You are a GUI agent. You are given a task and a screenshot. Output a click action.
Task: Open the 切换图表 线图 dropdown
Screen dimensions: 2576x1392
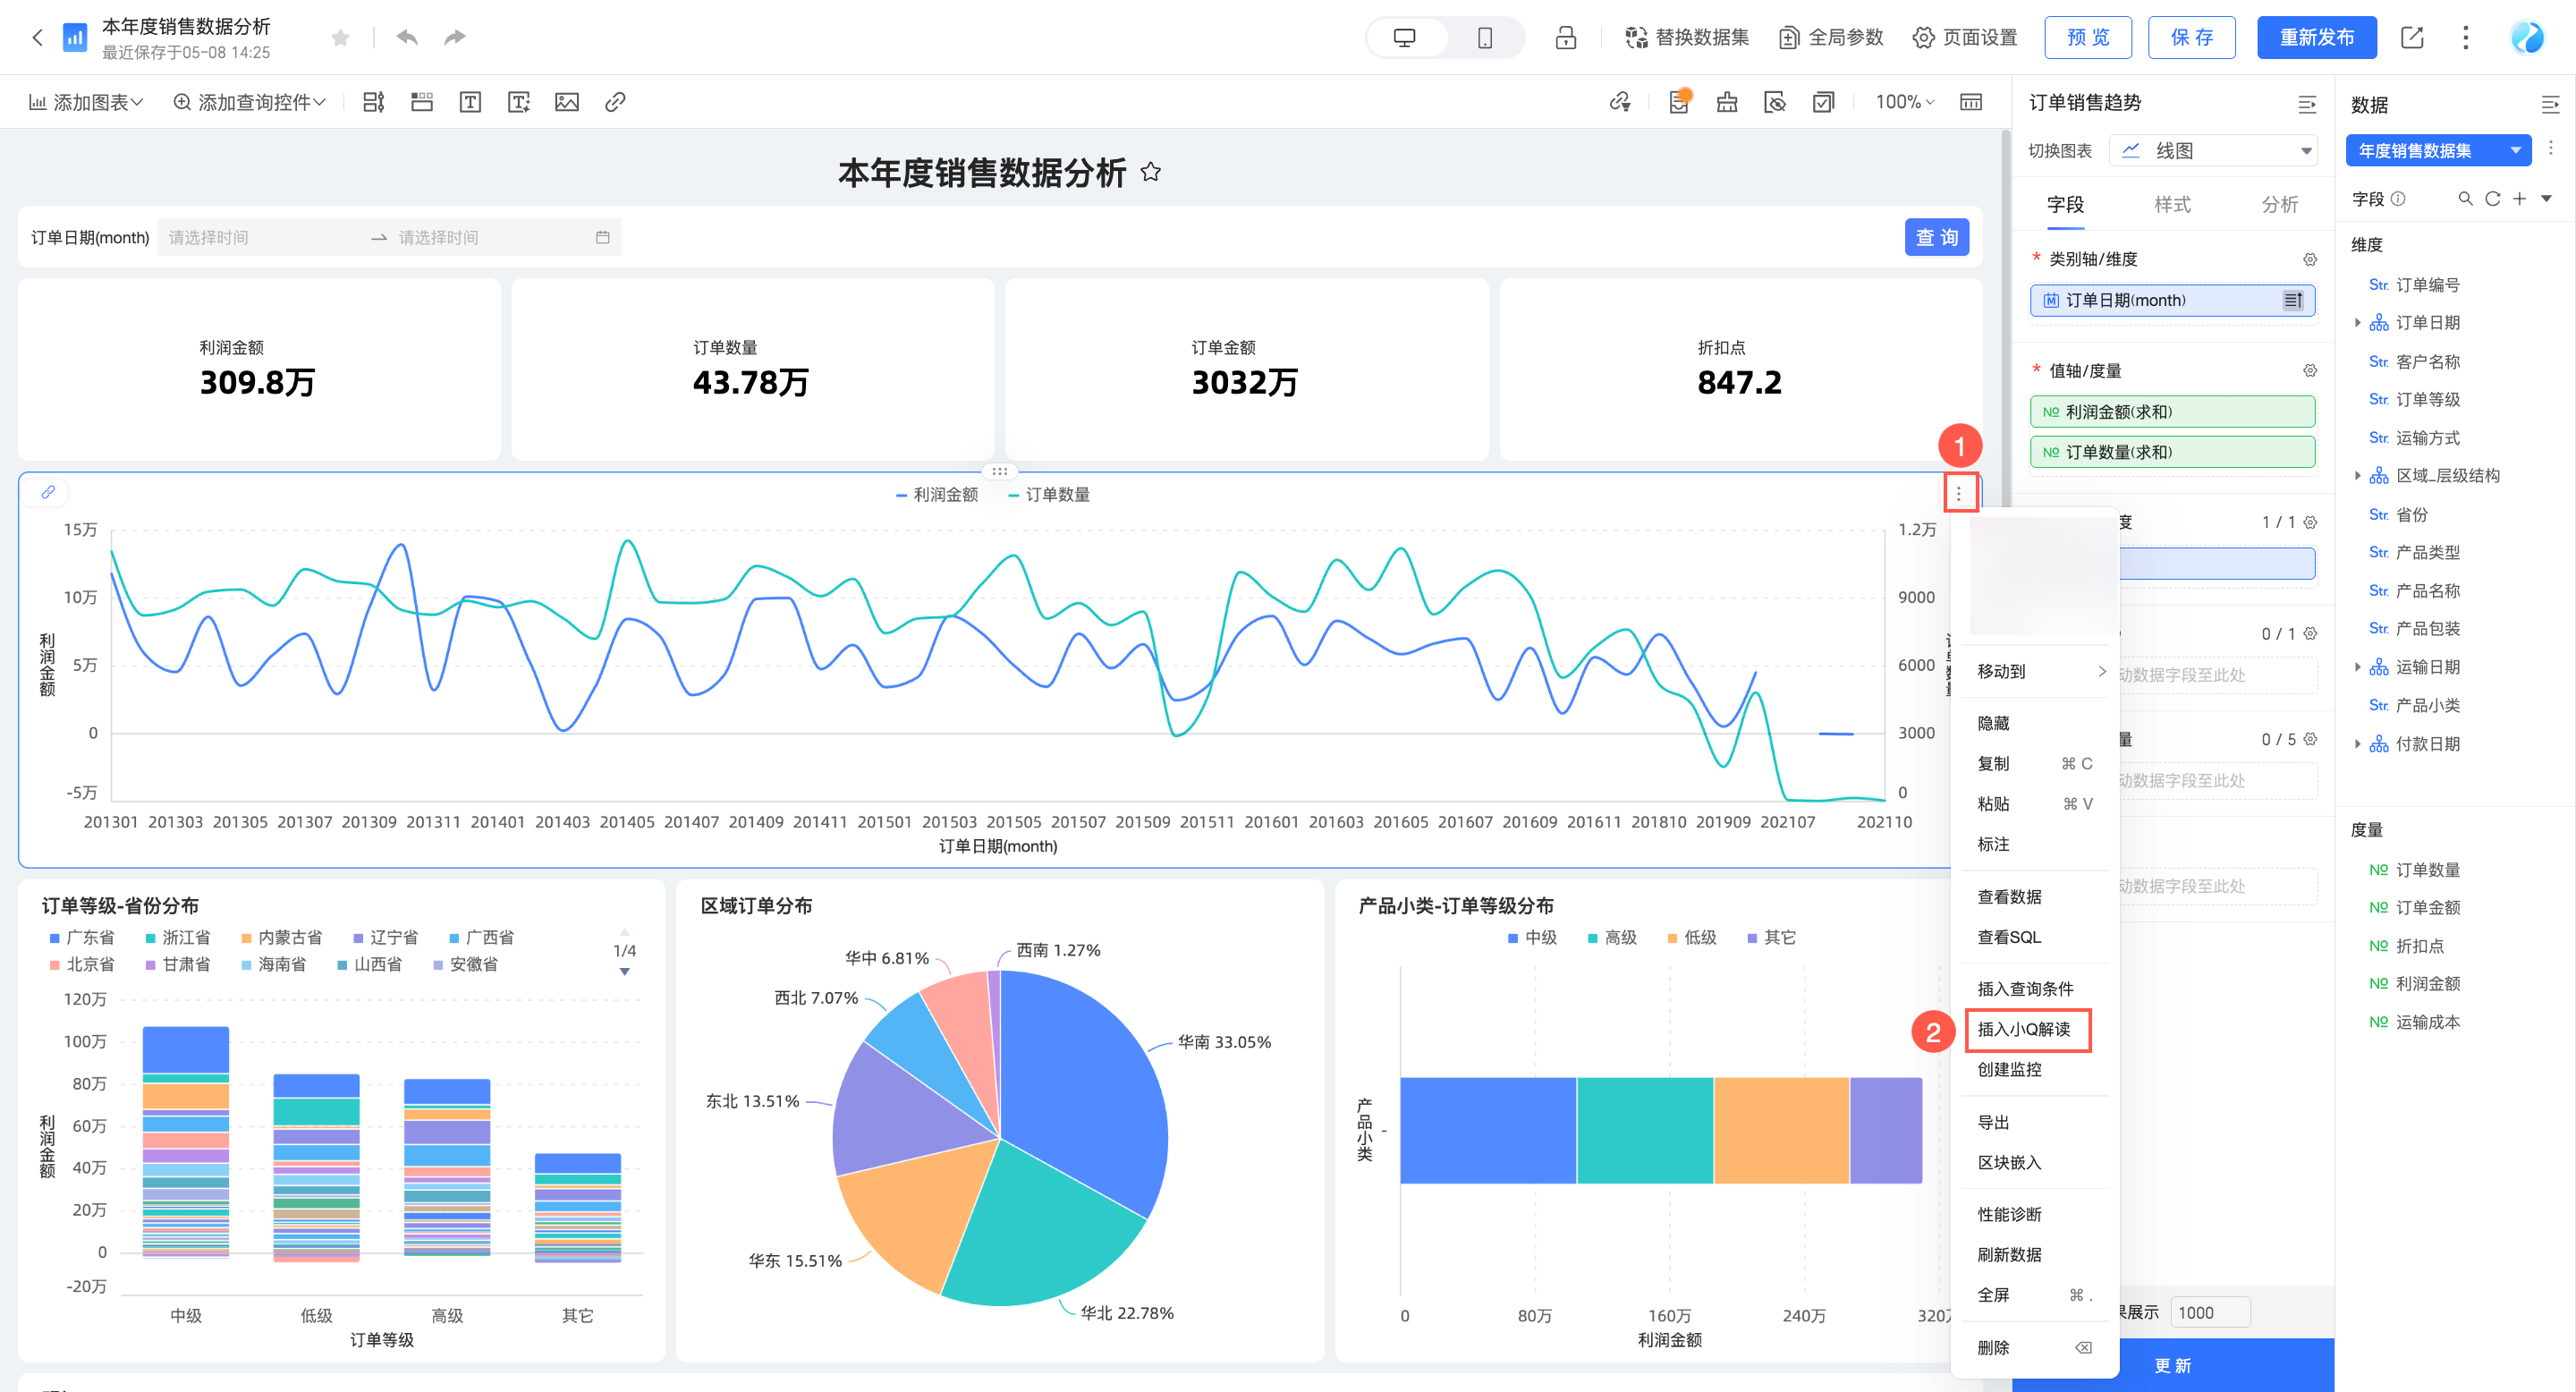tap(2215, 150)
